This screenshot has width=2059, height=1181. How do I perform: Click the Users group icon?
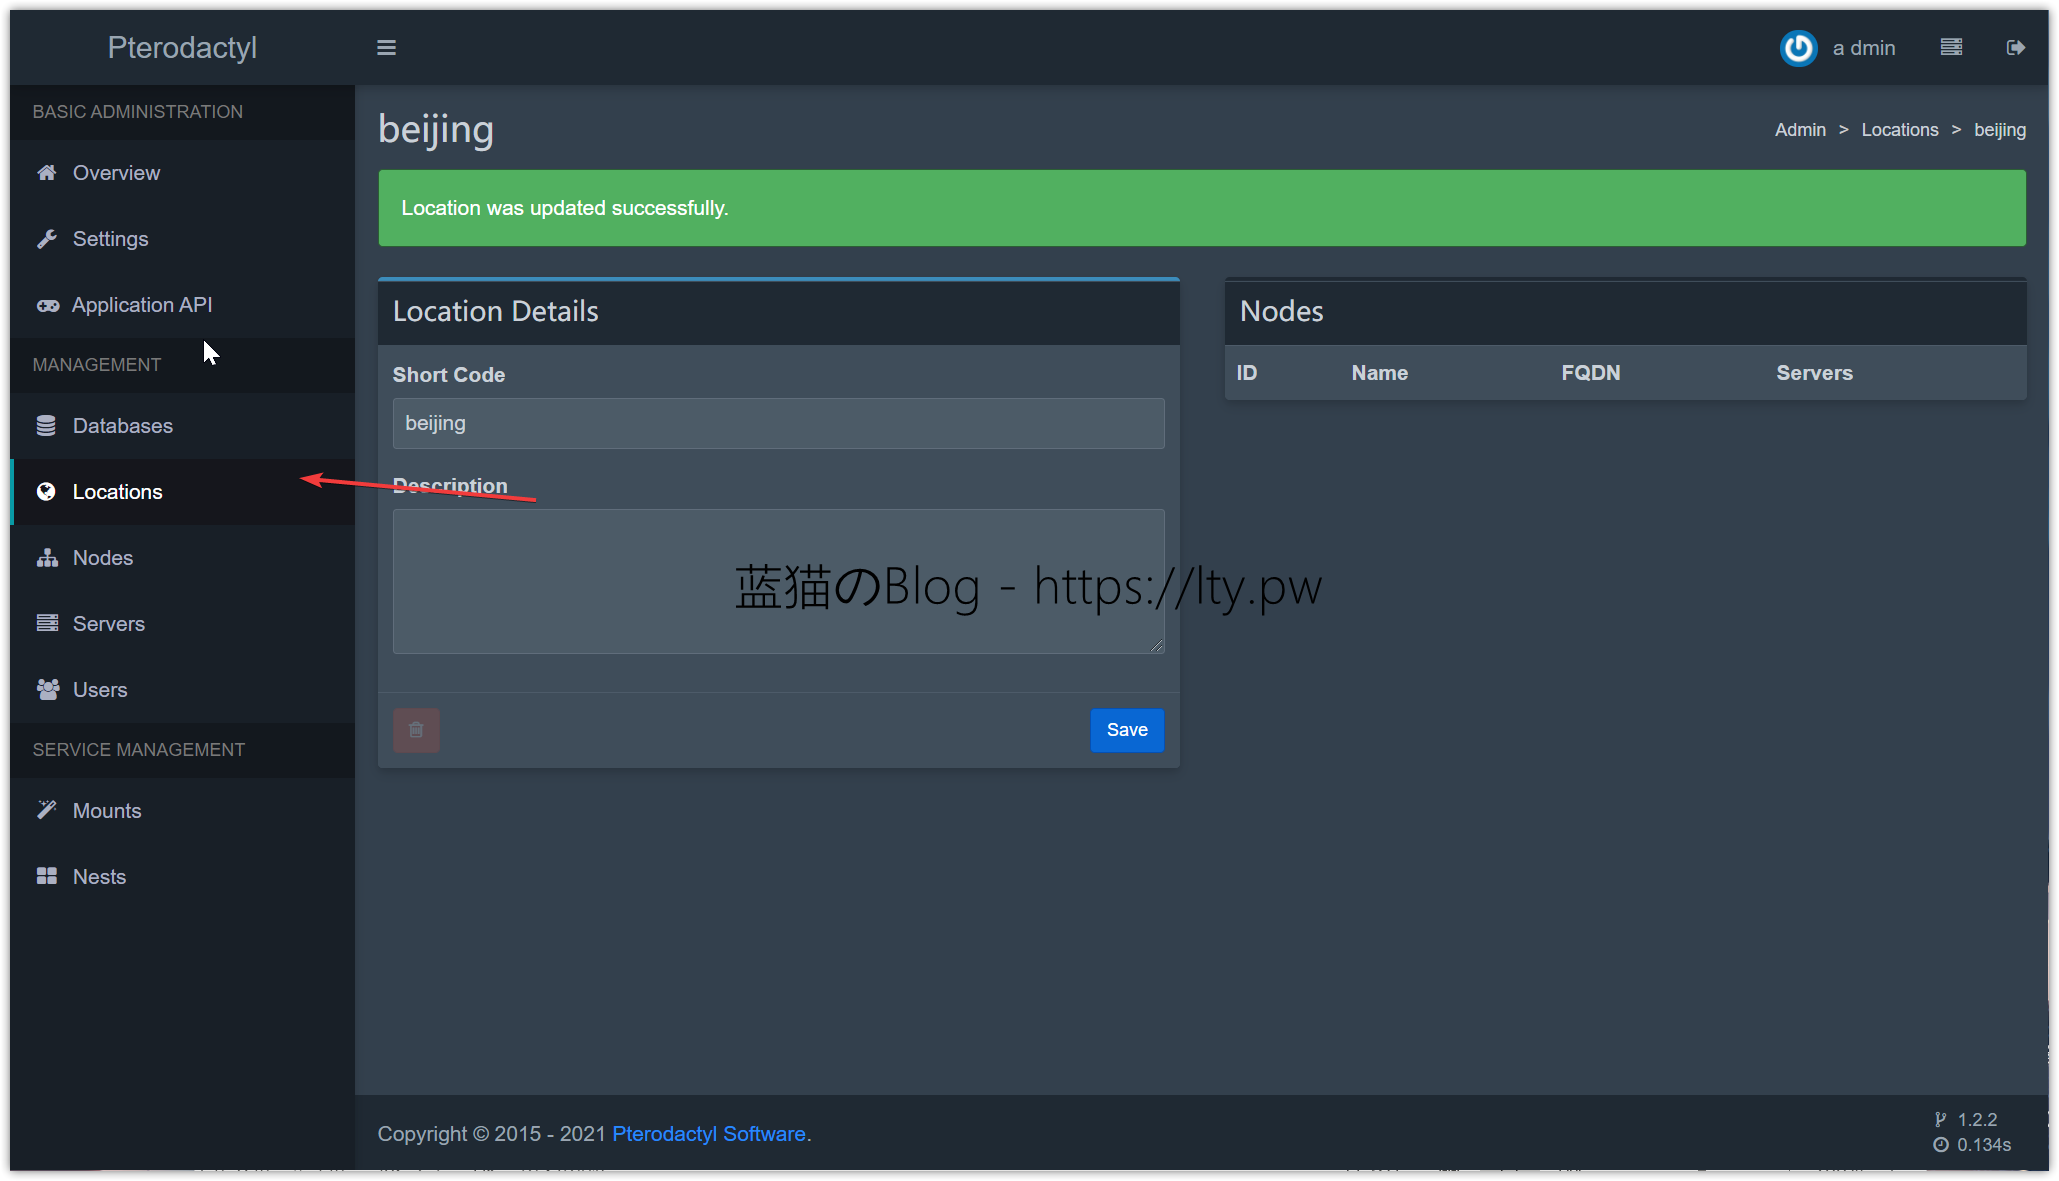(x=47, y=690)
